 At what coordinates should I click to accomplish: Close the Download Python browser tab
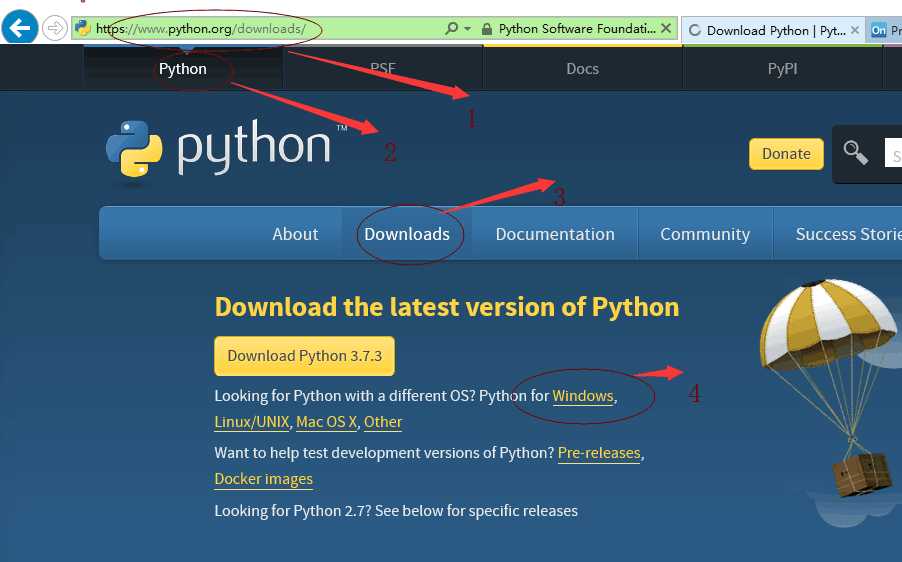coord(855,30)
